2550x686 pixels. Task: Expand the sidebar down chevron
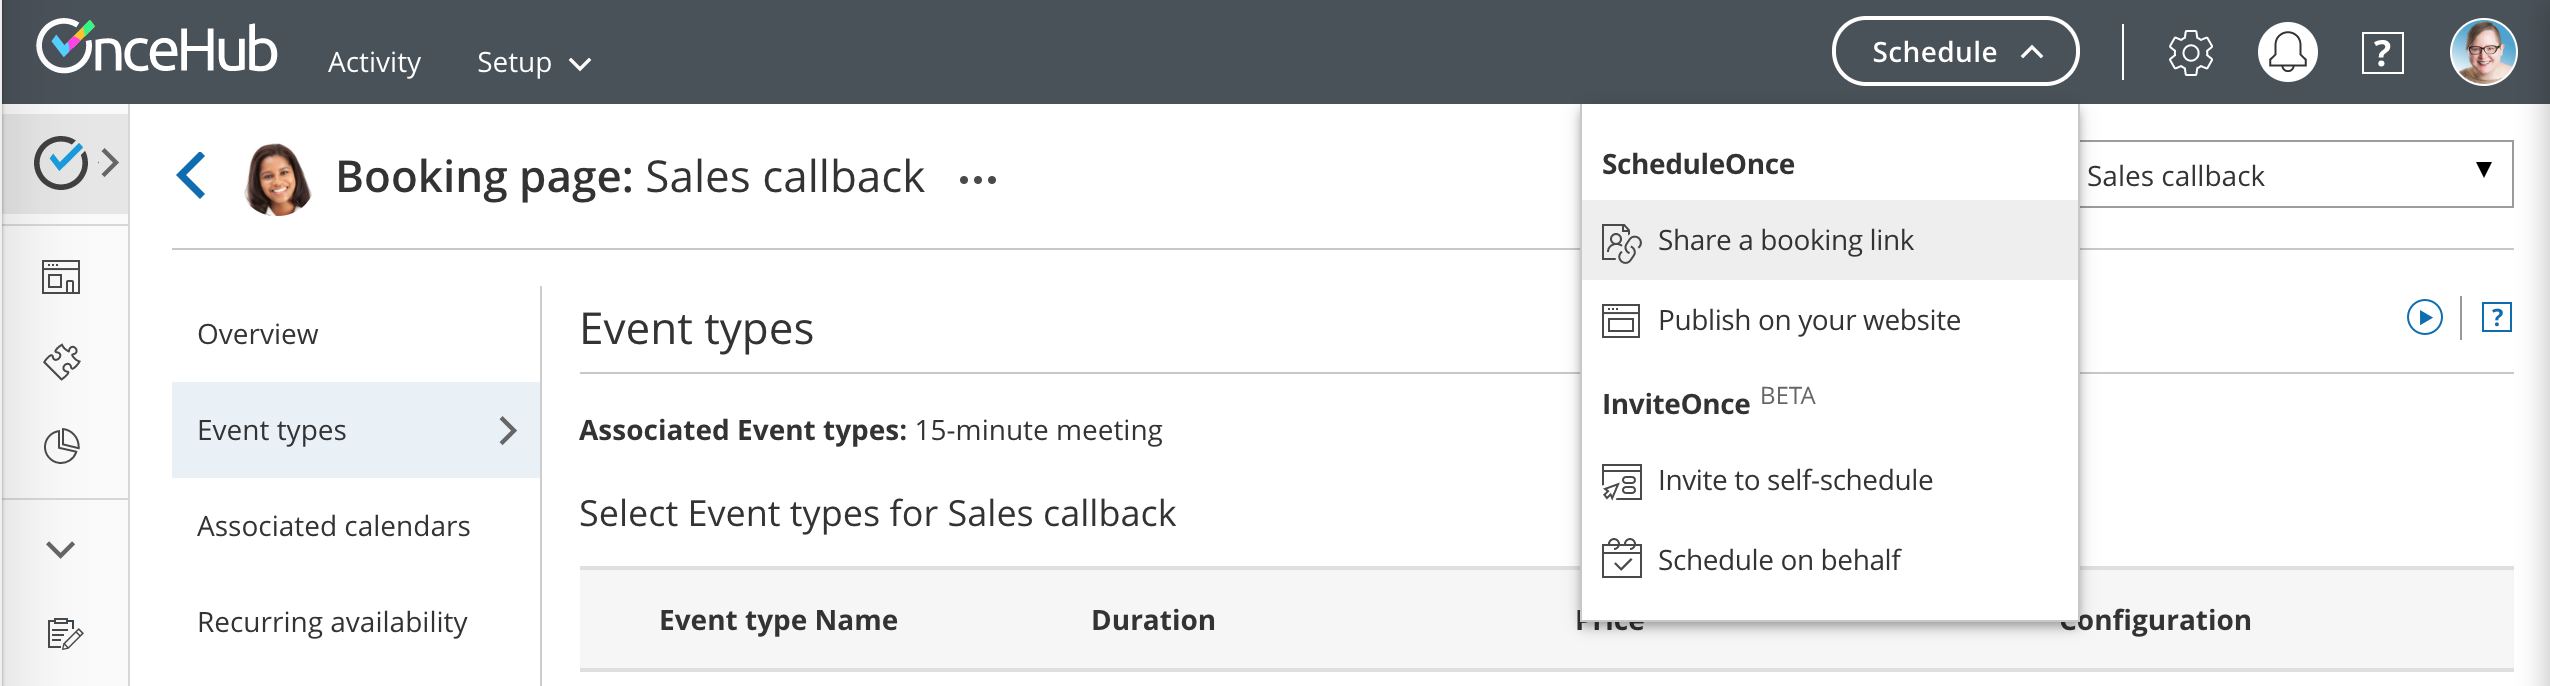tap(61, 549)
